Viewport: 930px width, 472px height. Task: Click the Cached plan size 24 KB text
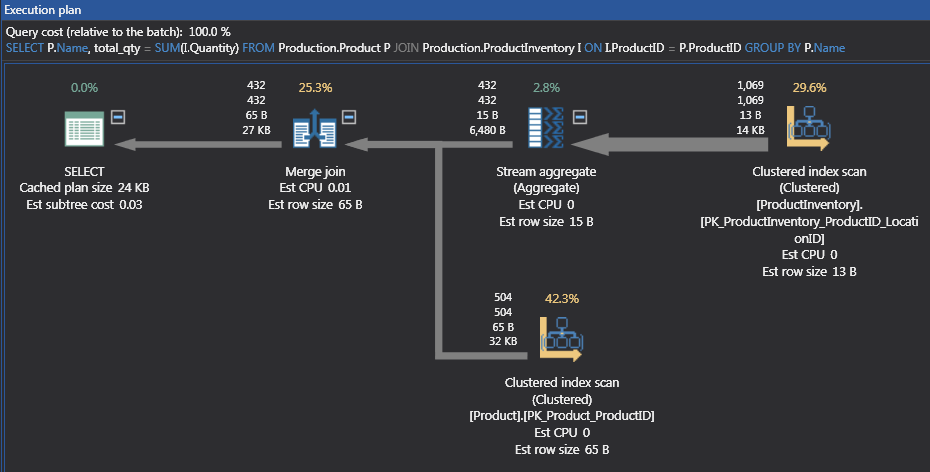(86, 188)
